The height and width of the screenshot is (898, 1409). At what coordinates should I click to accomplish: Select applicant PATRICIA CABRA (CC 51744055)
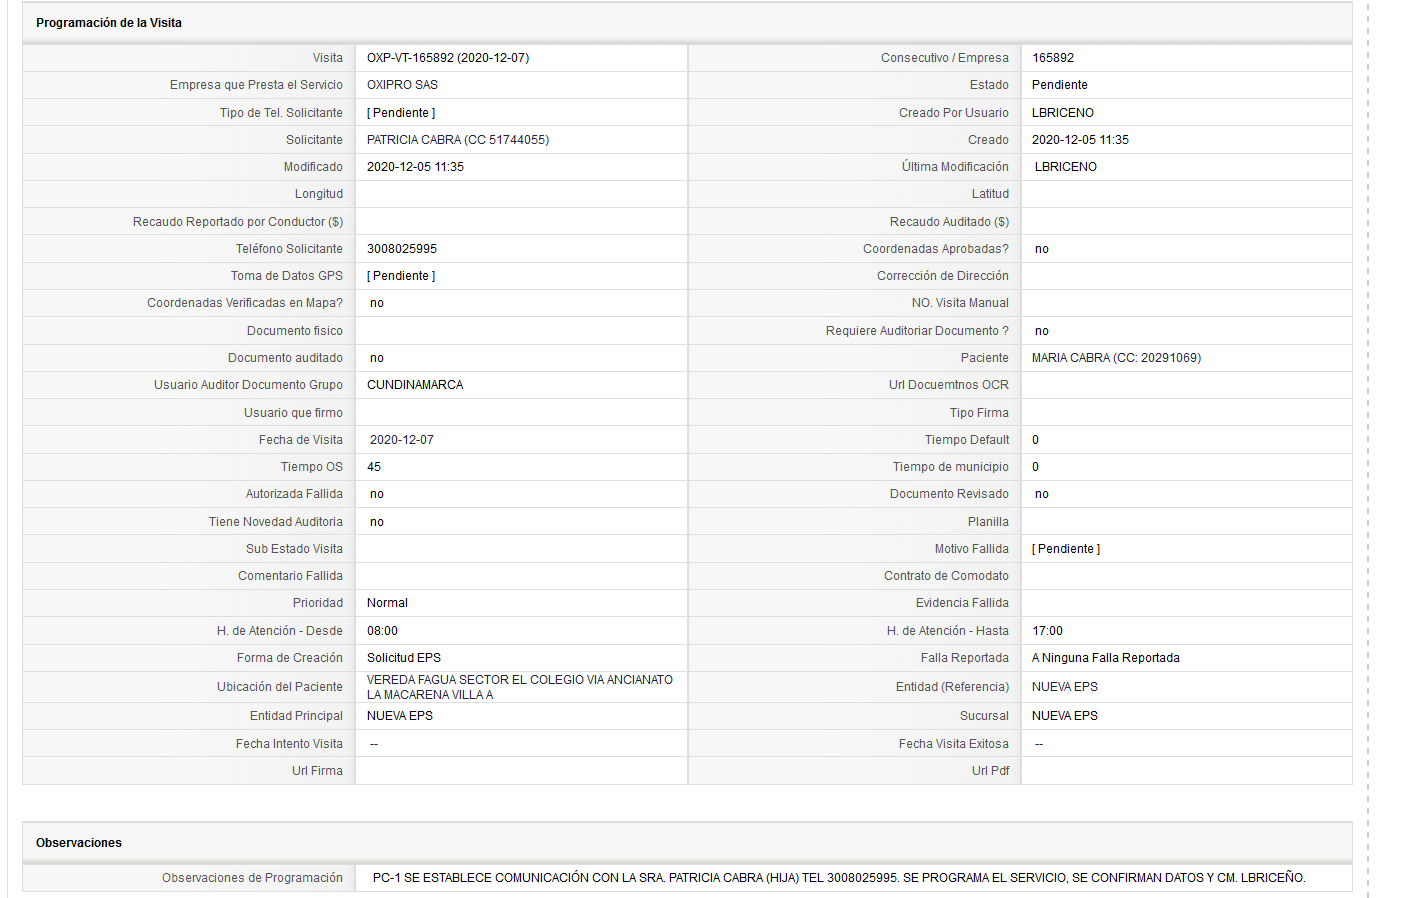458,140
